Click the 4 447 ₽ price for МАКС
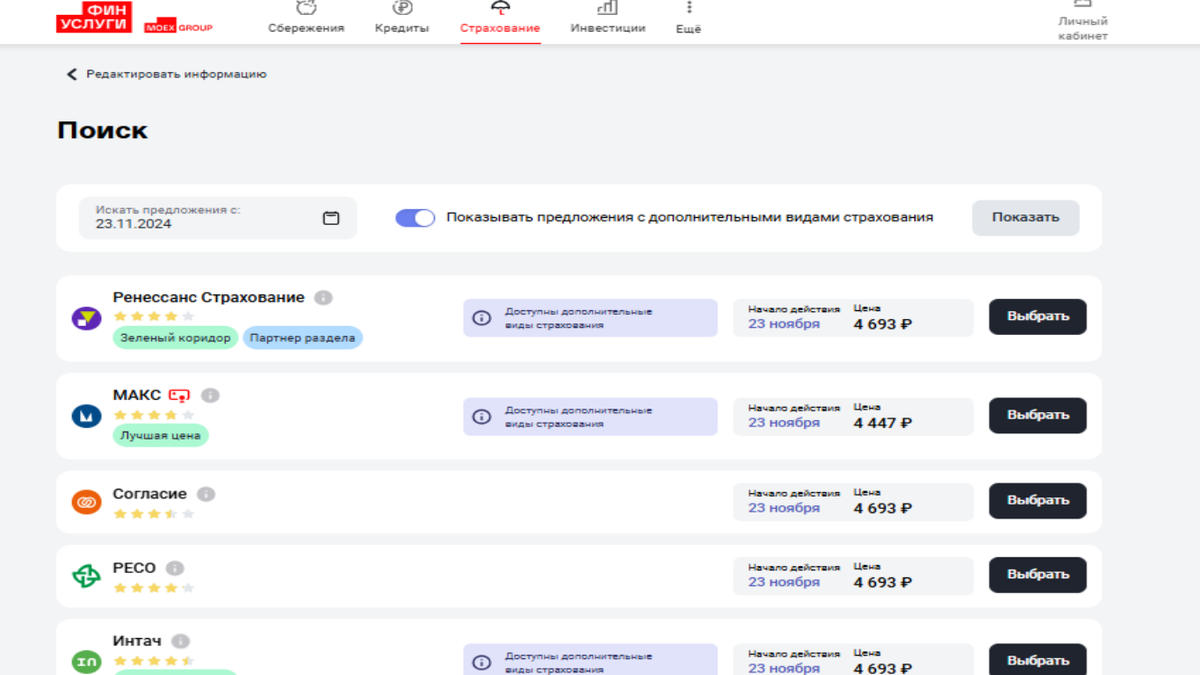 pyautogui.click(x=883, y=423)
